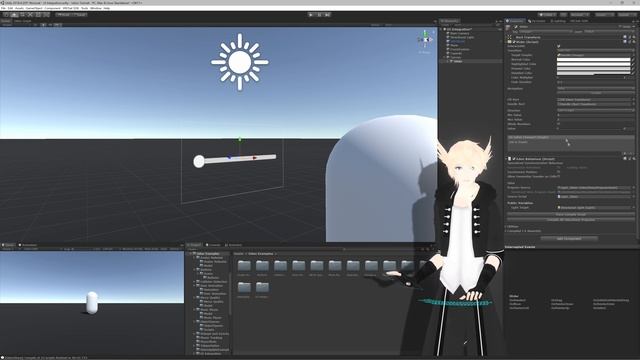Add entry to On Value Changed list
The height and width of the screenshot is (360, 640).
pyautogui.click(x=625, y=154)
